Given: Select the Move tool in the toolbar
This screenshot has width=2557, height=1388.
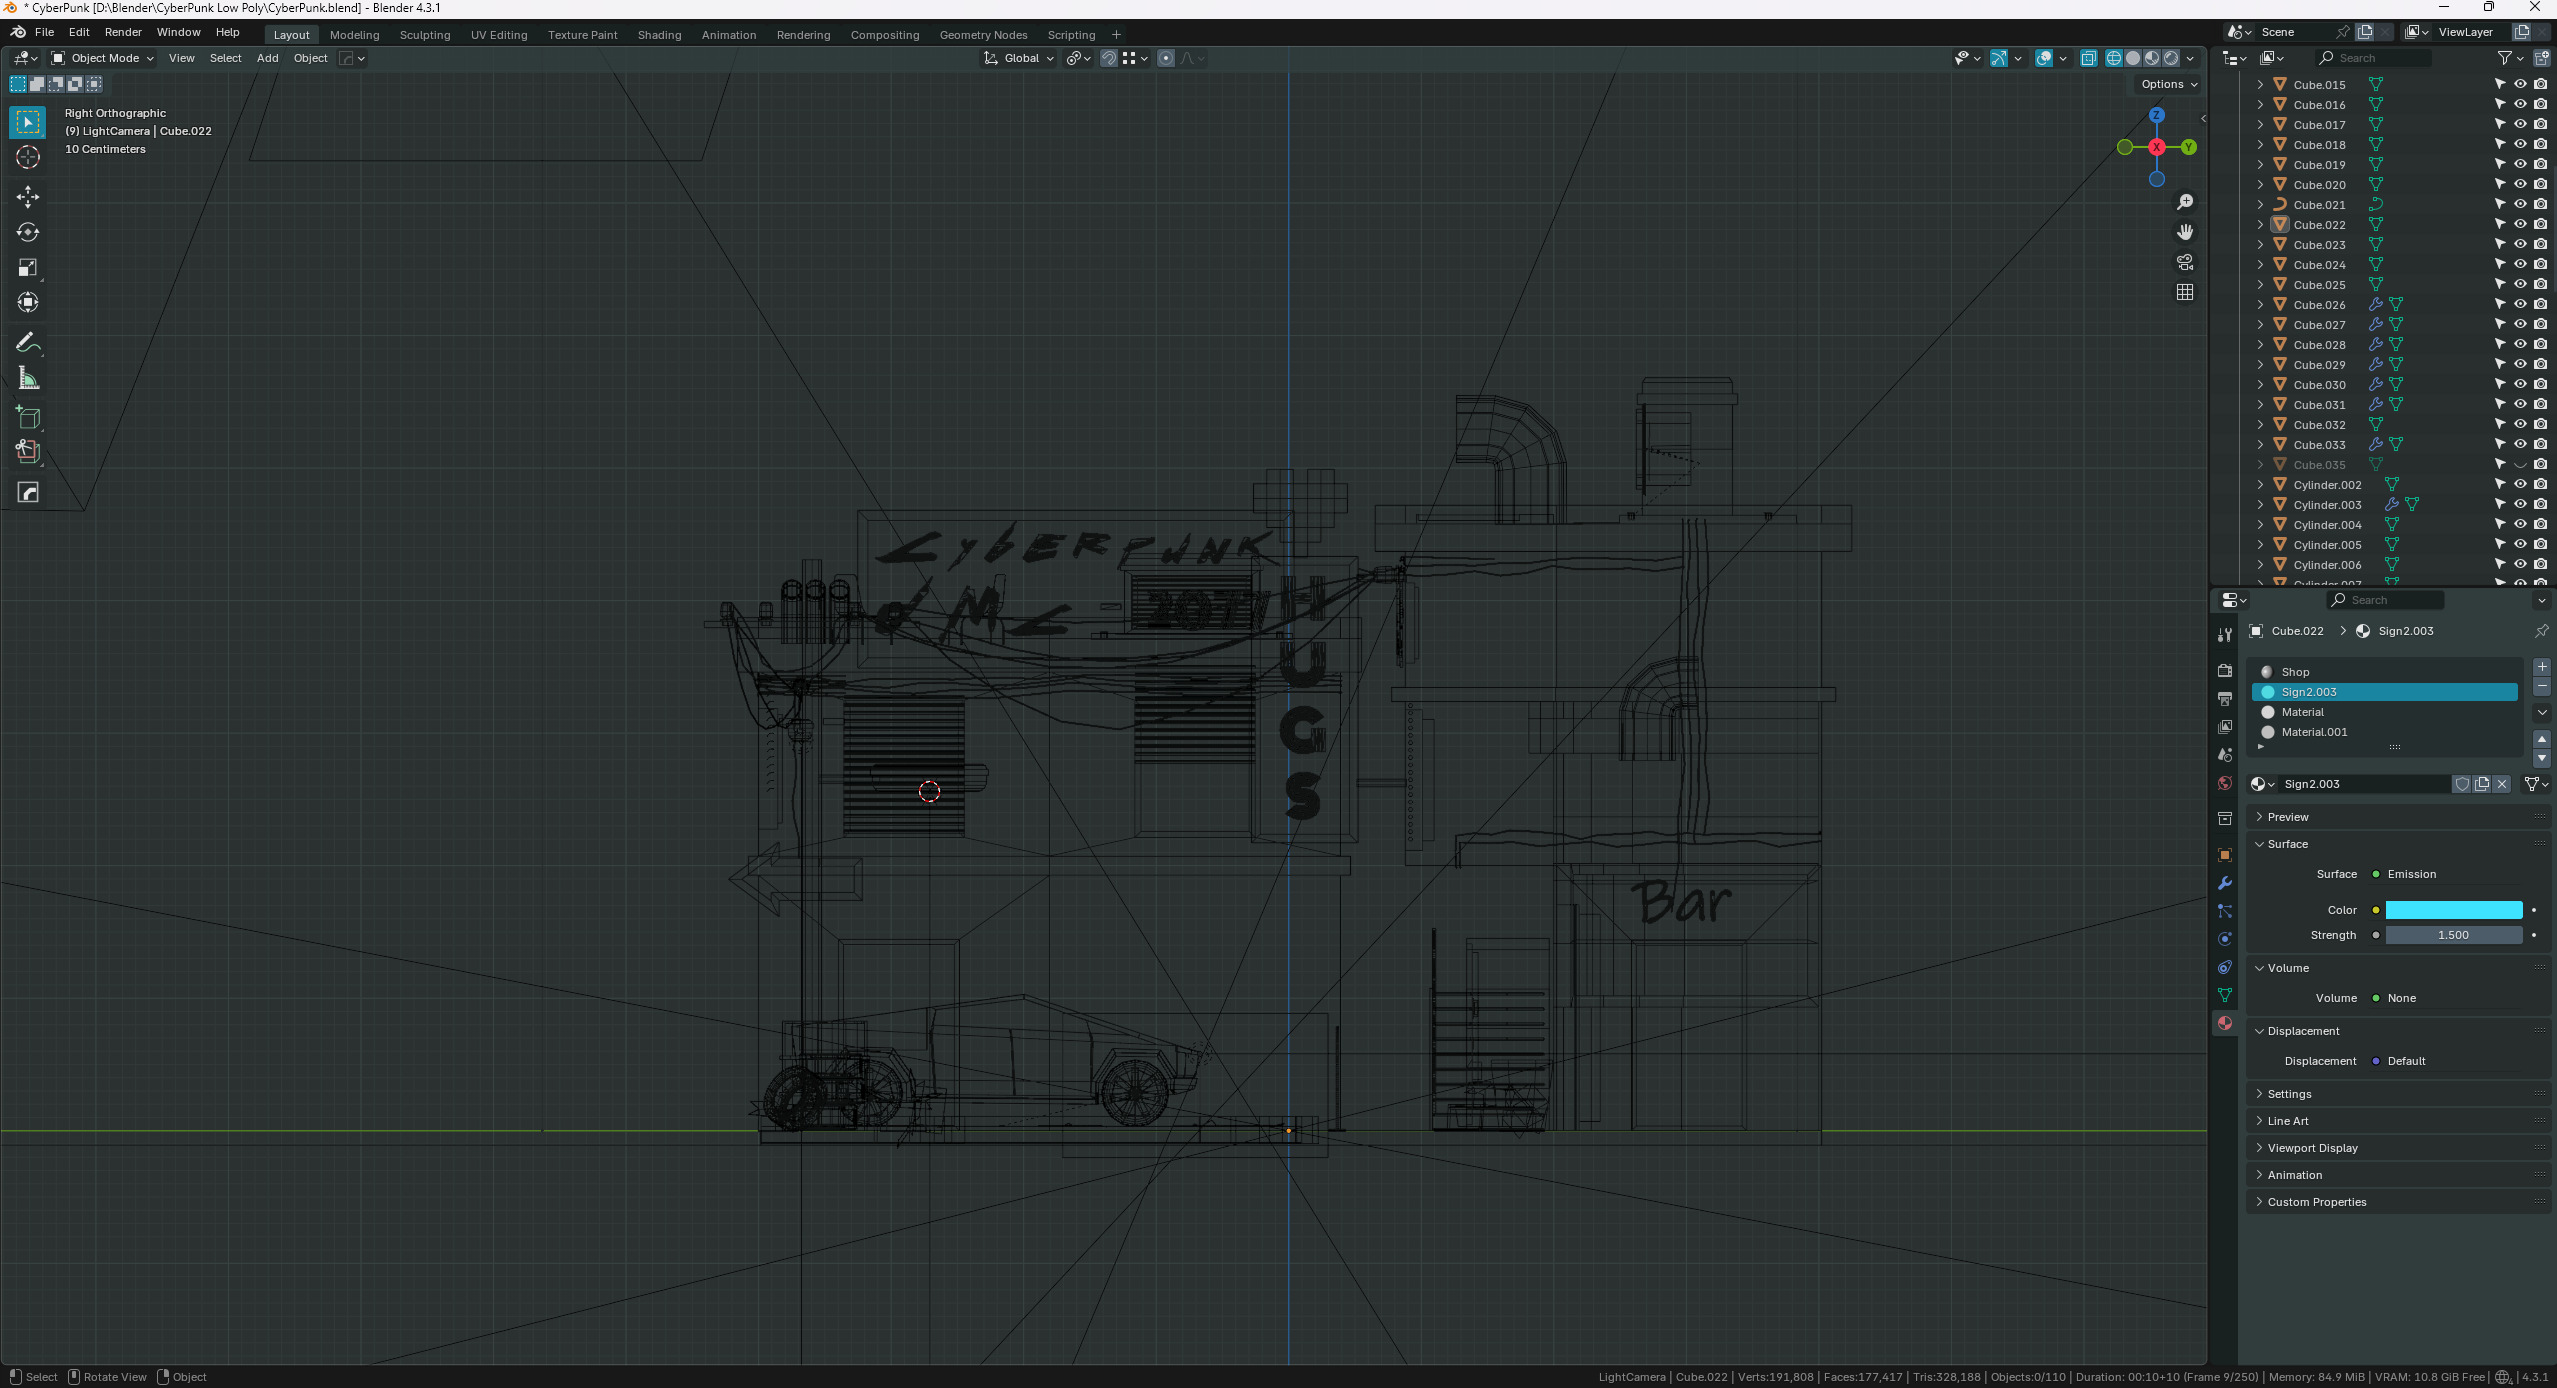Looking at the screenshot, I should [x=28, y=196].
